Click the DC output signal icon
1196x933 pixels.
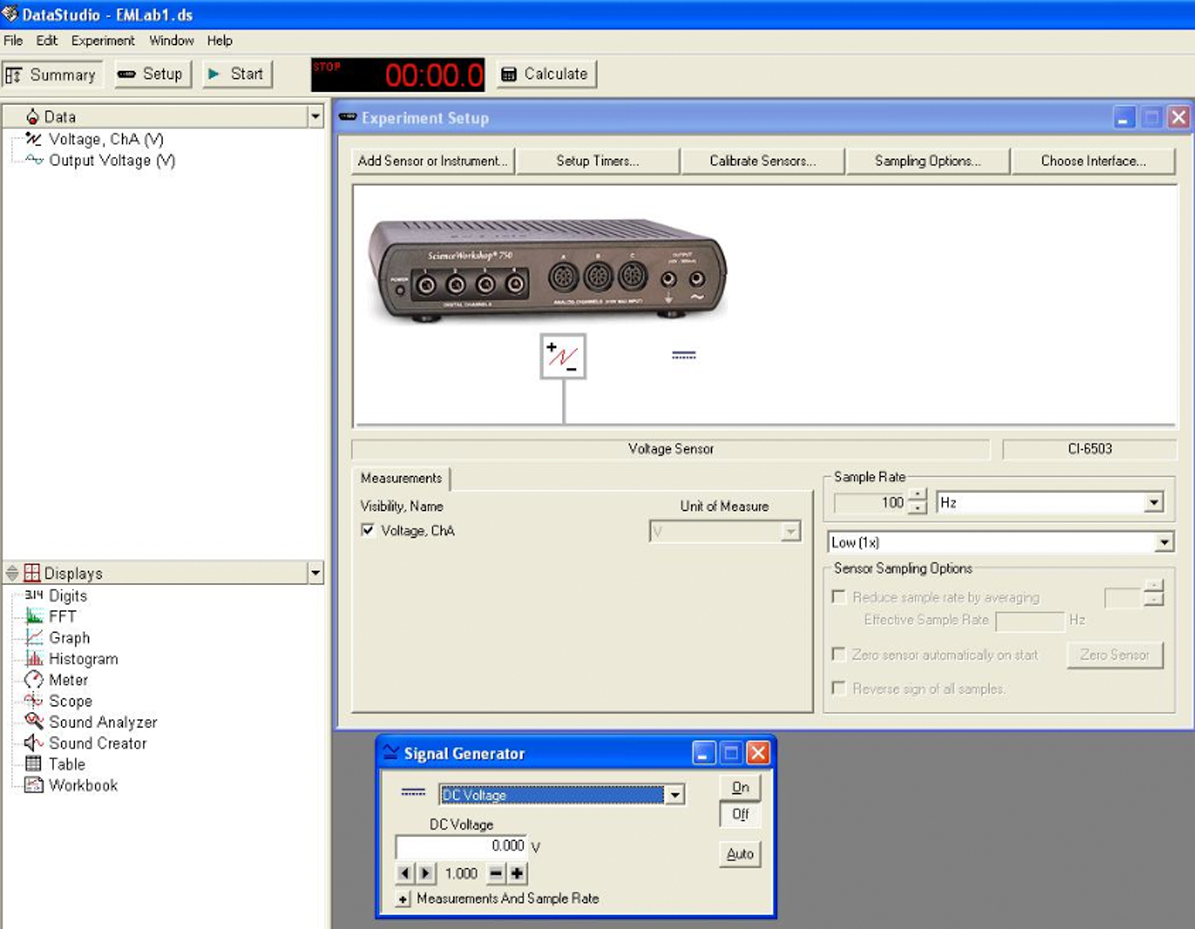(x=683, y=355)
